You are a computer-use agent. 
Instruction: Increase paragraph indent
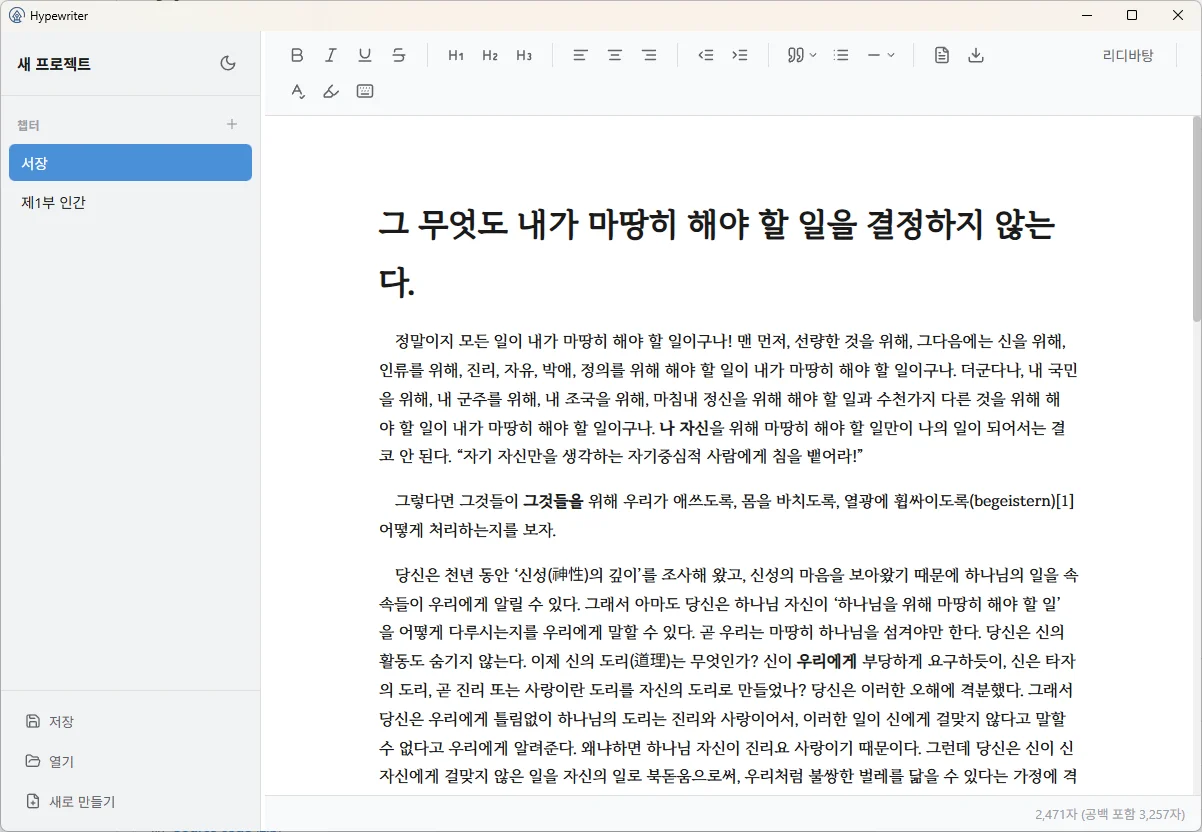click(x=740, y=55)
